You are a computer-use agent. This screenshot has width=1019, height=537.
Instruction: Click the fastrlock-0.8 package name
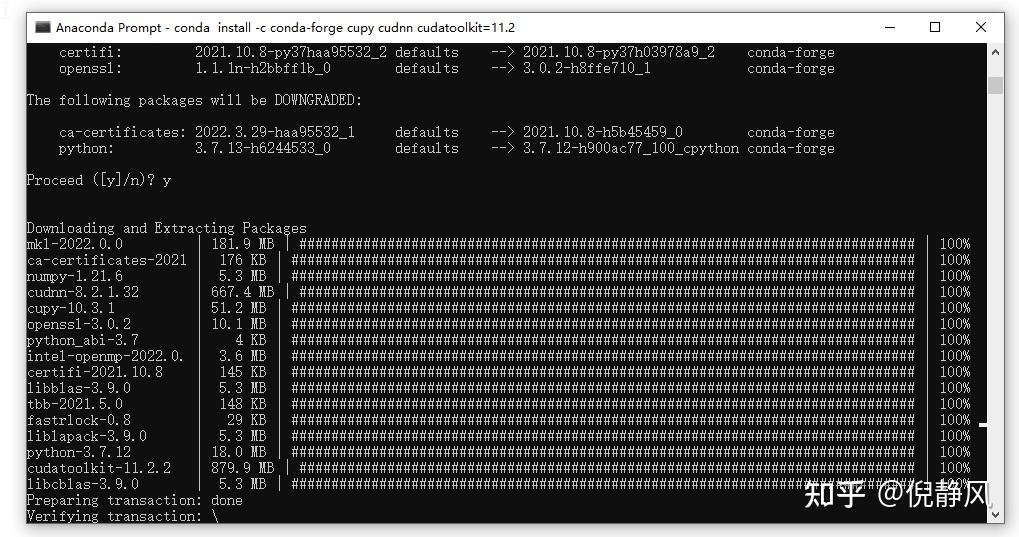79,420
